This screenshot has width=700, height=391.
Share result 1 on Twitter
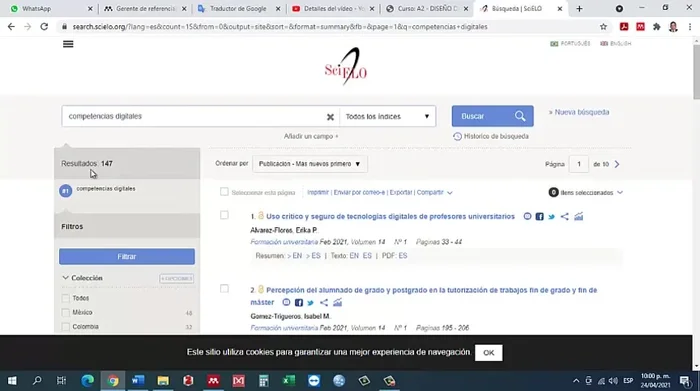[551, 216]
